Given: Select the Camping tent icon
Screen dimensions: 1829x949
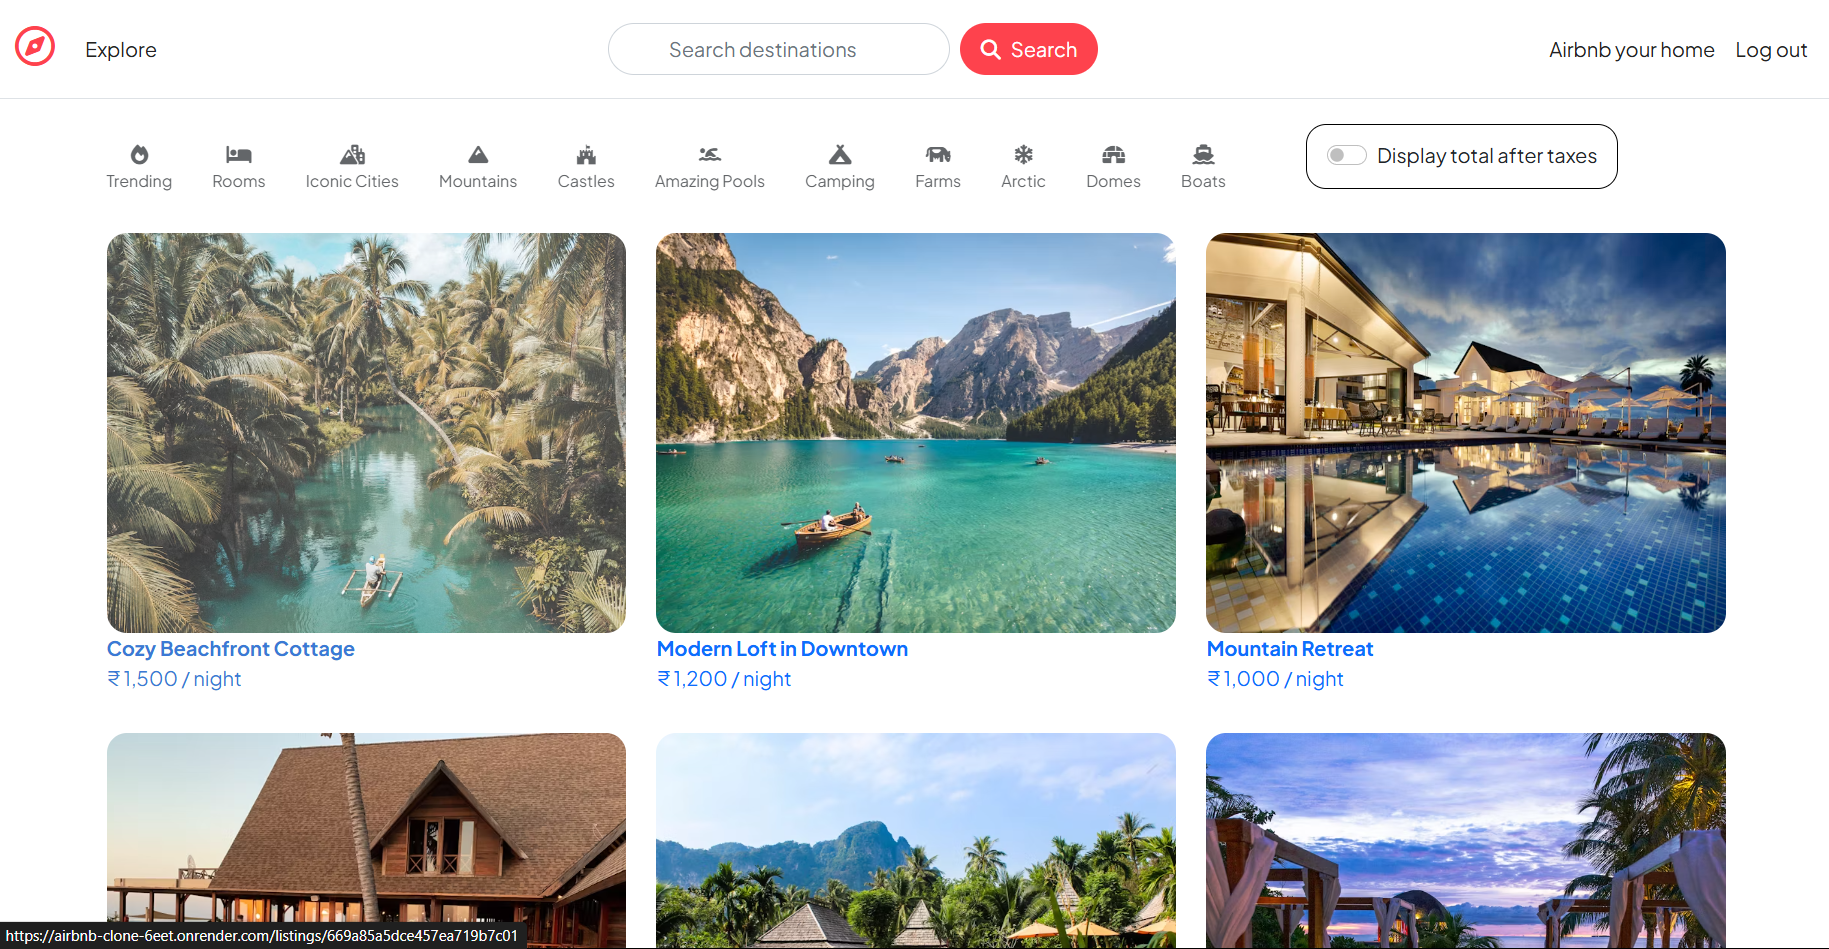Looking at the screenshot, I should tap(840, 154).
